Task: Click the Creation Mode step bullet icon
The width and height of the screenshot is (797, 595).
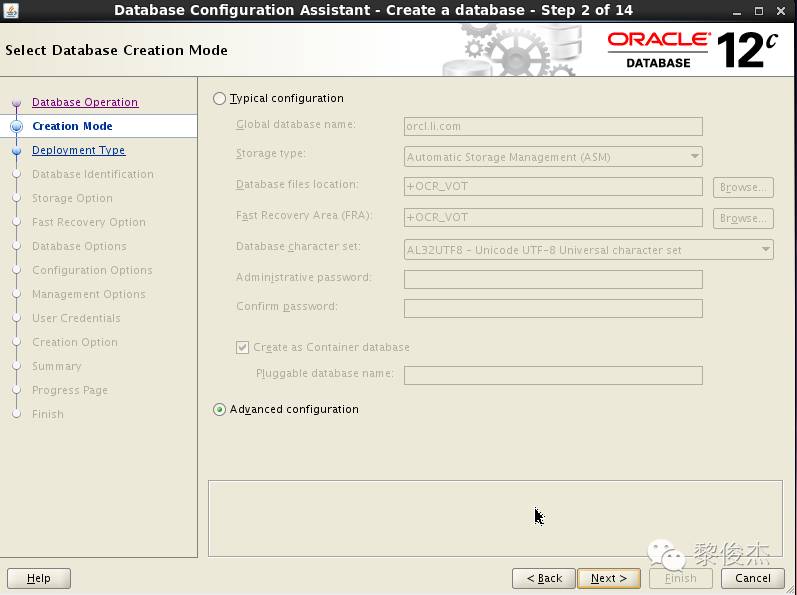Action: [x=16, y=126]
